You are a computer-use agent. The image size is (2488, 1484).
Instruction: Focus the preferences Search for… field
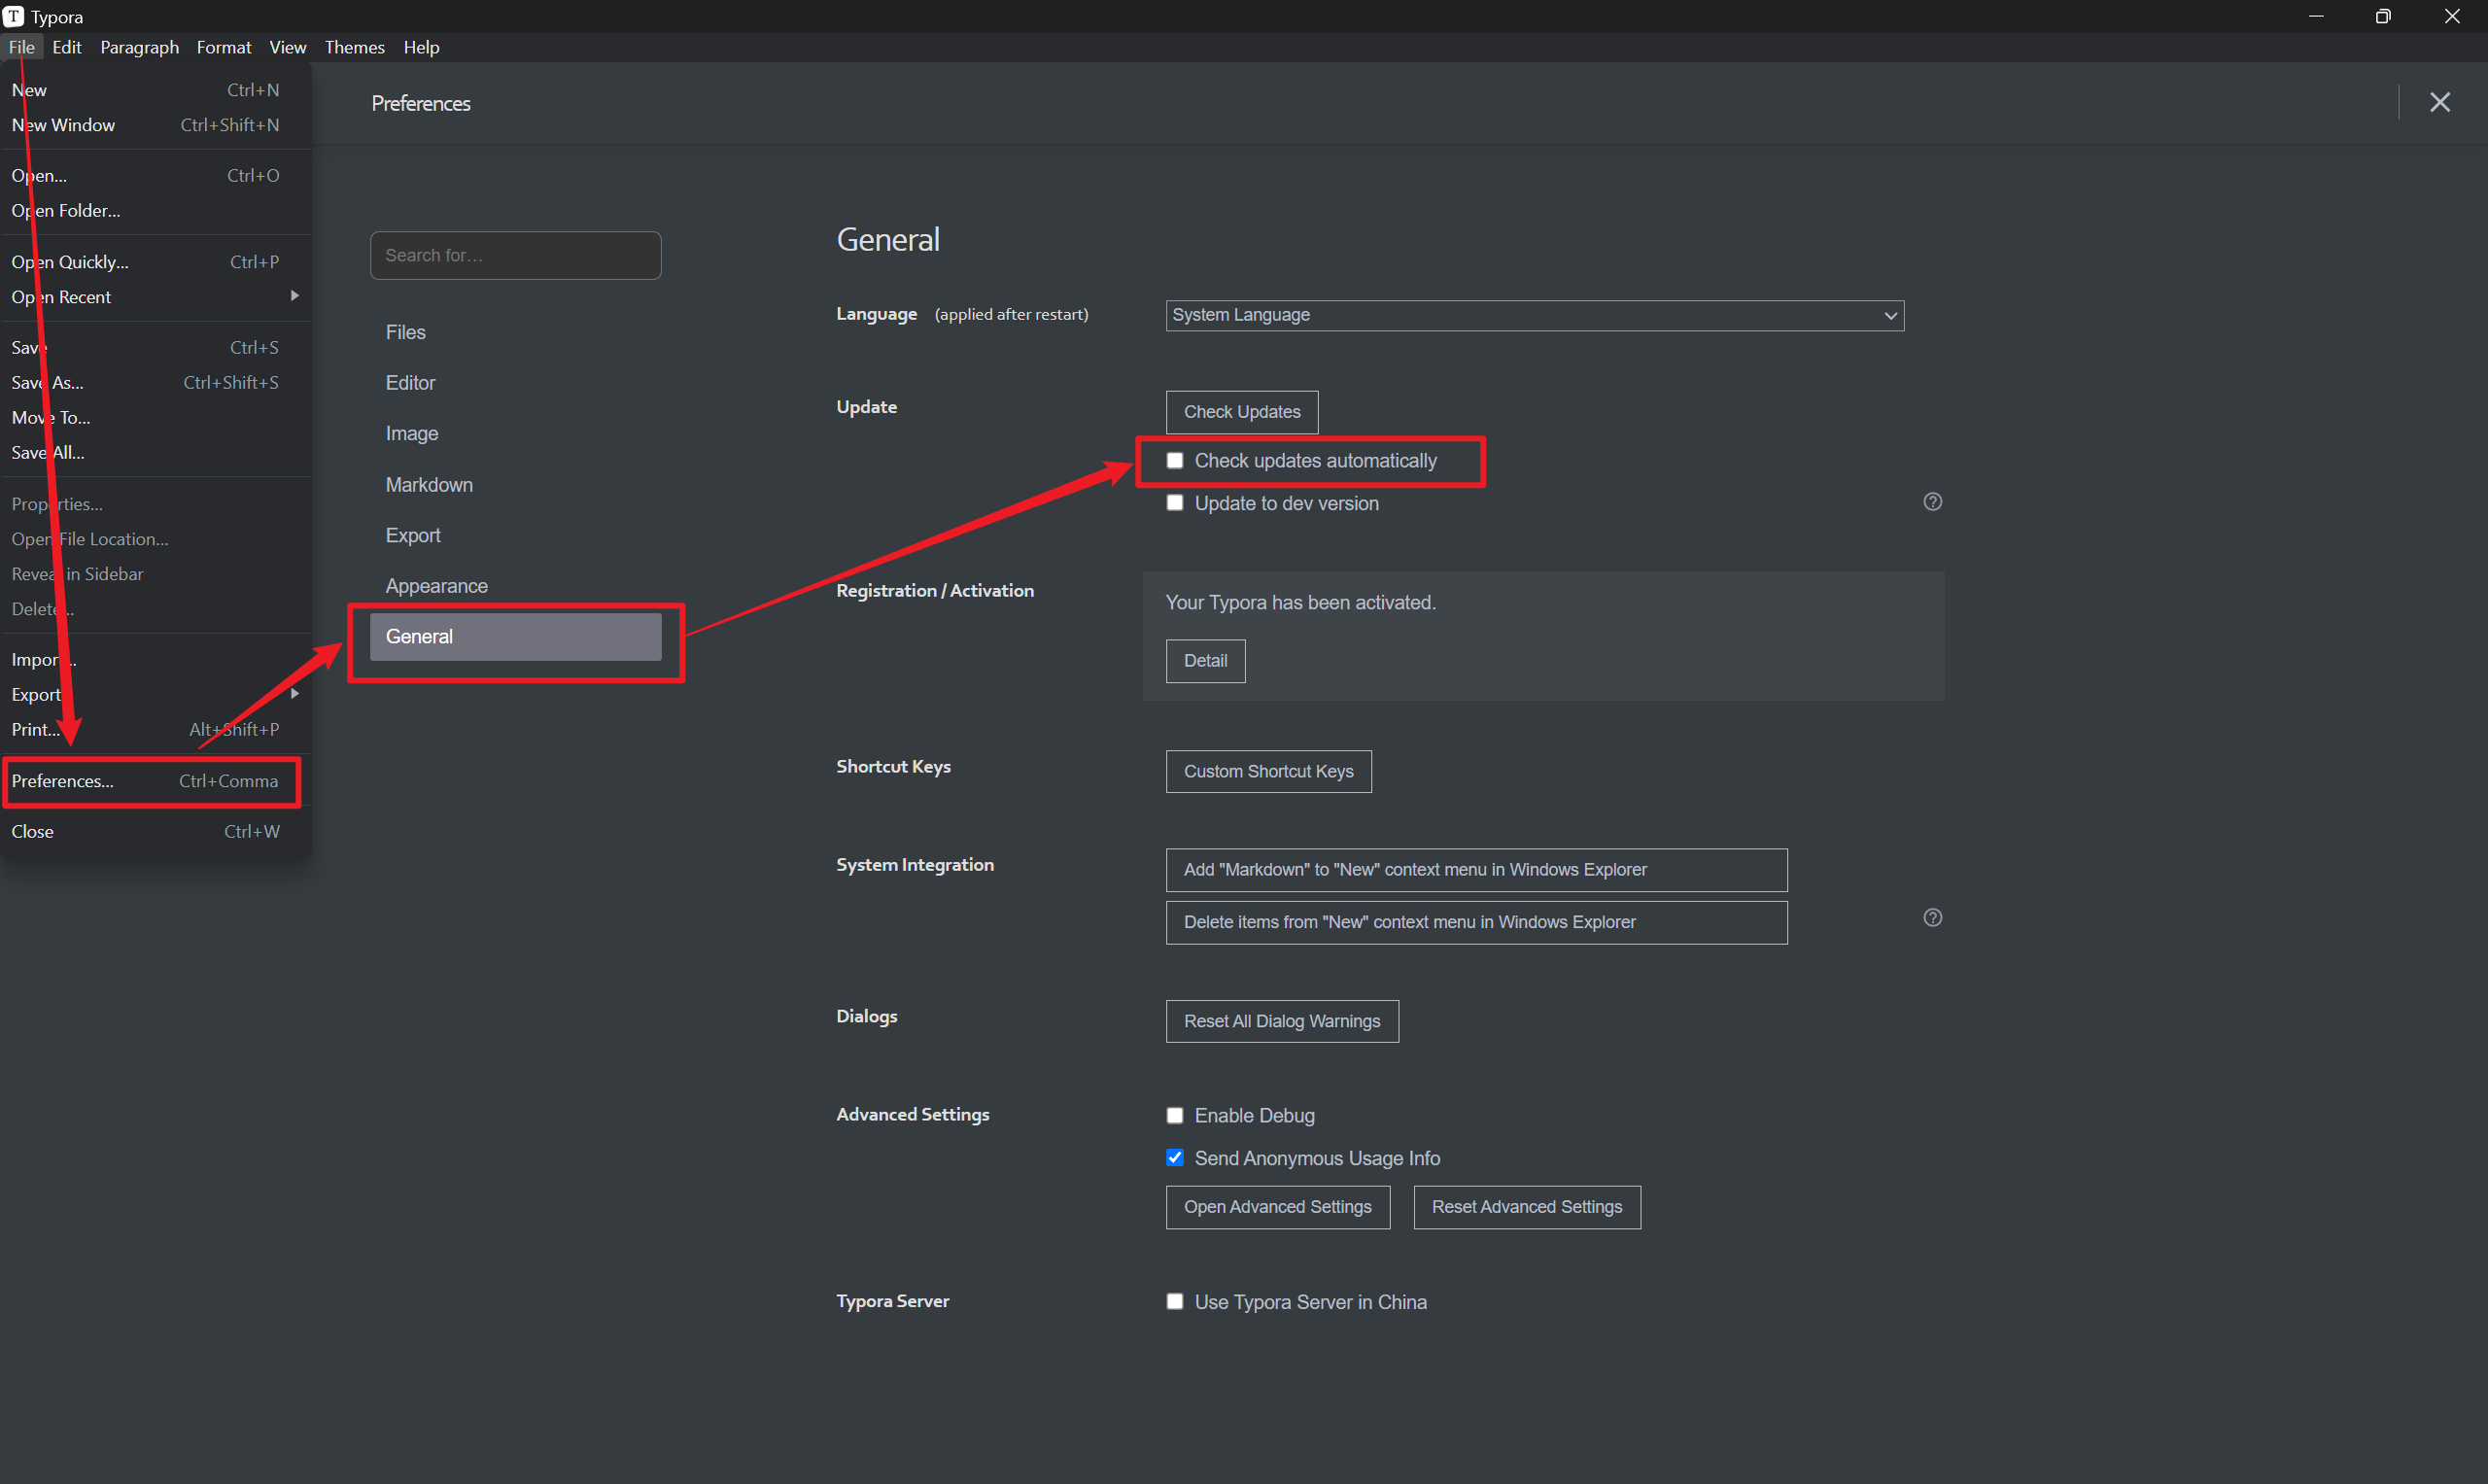pyautogui.click(x=515, y=256)
